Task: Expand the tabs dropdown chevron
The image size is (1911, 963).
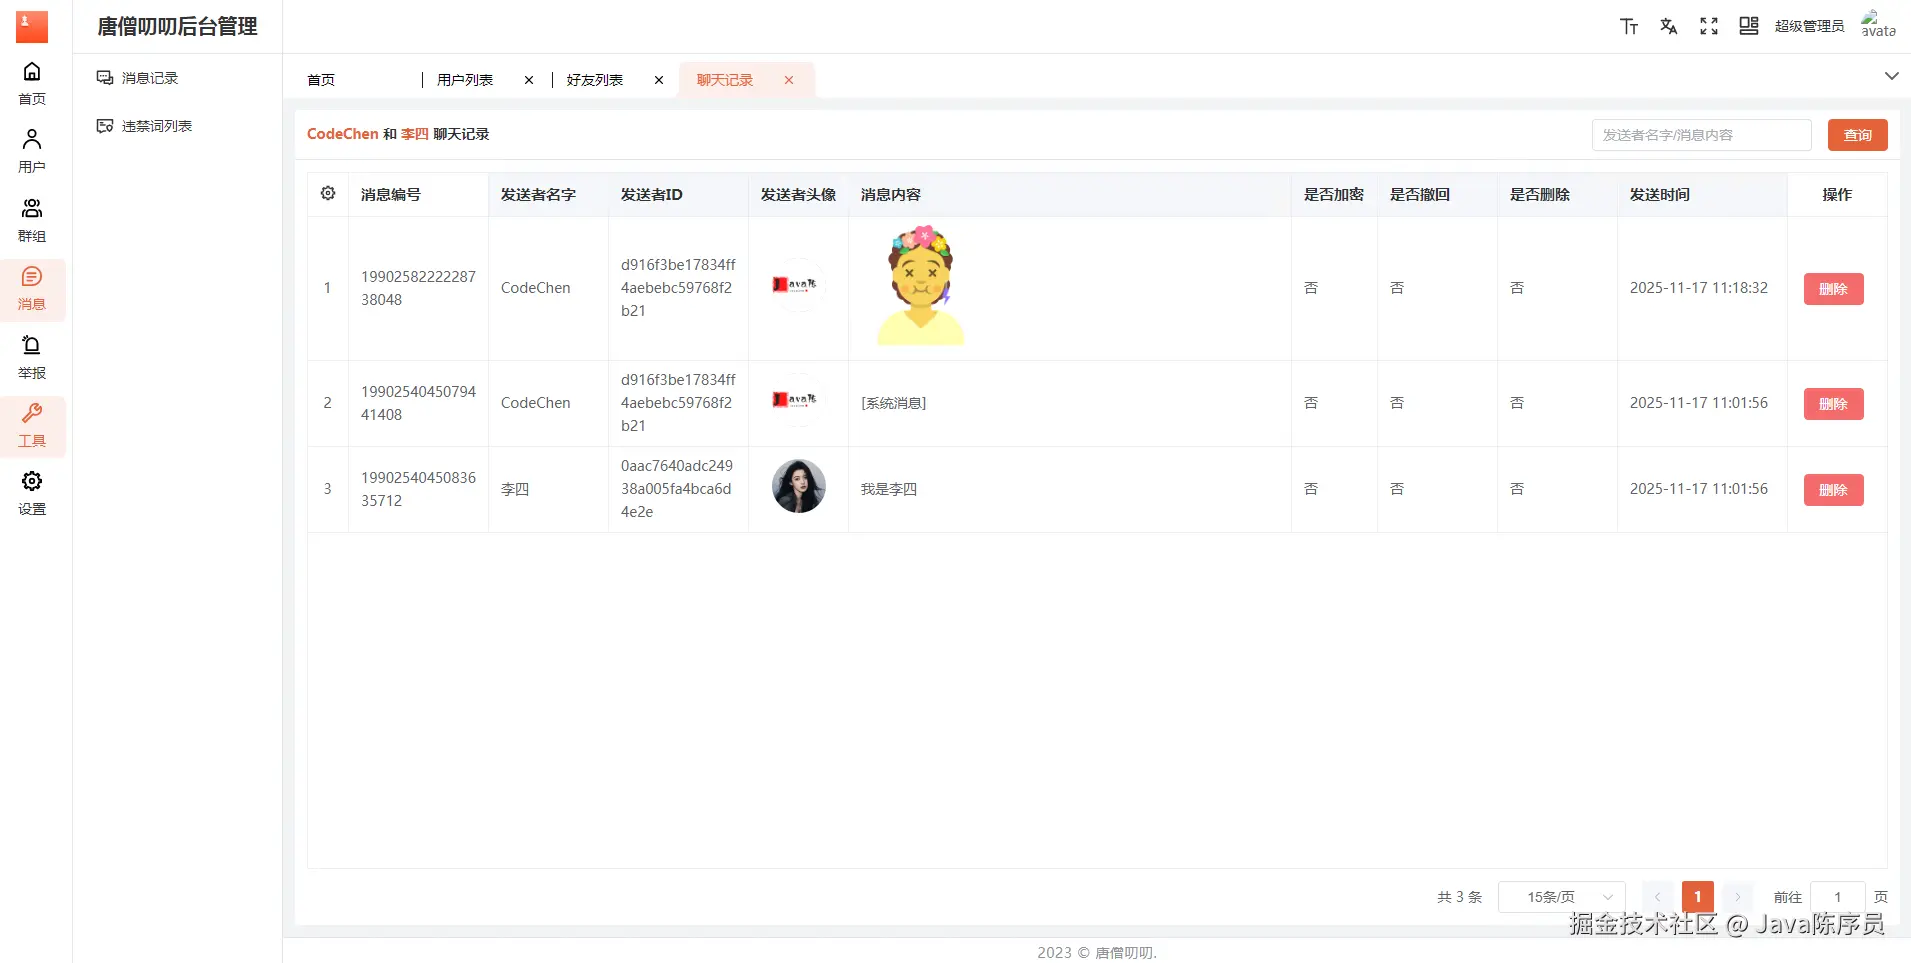Action: 1891,76
